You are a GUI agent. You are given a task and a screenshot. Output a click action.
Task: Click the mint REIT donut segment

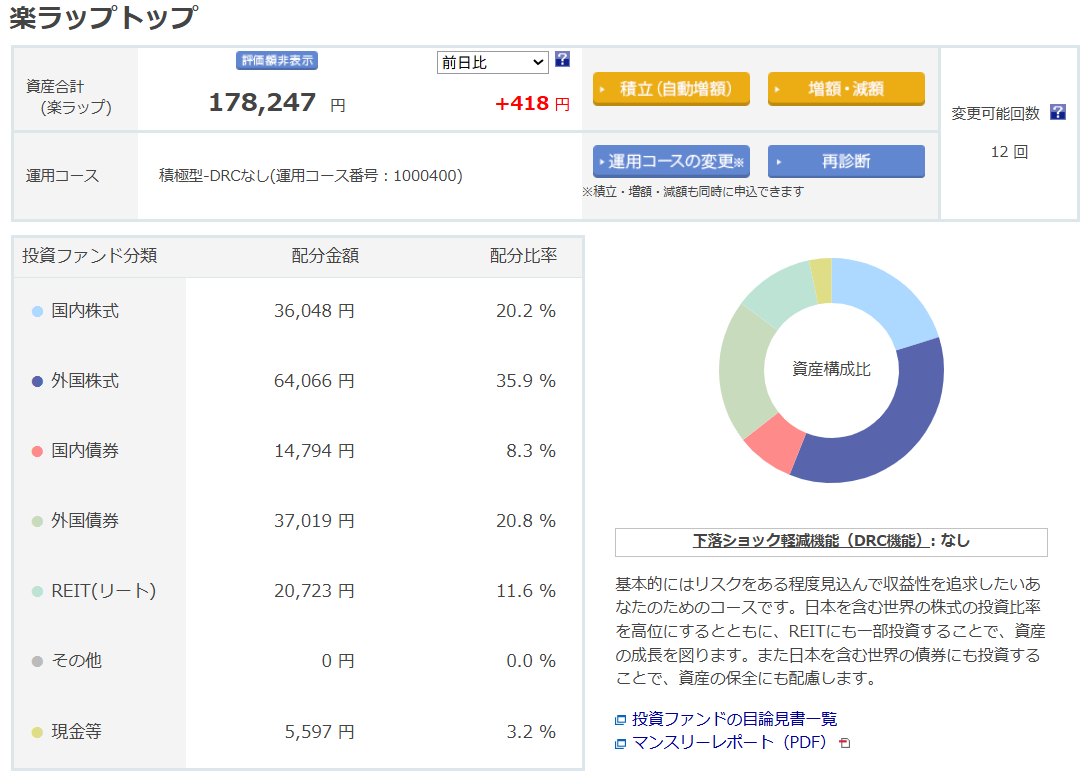(x=782, y=295)
